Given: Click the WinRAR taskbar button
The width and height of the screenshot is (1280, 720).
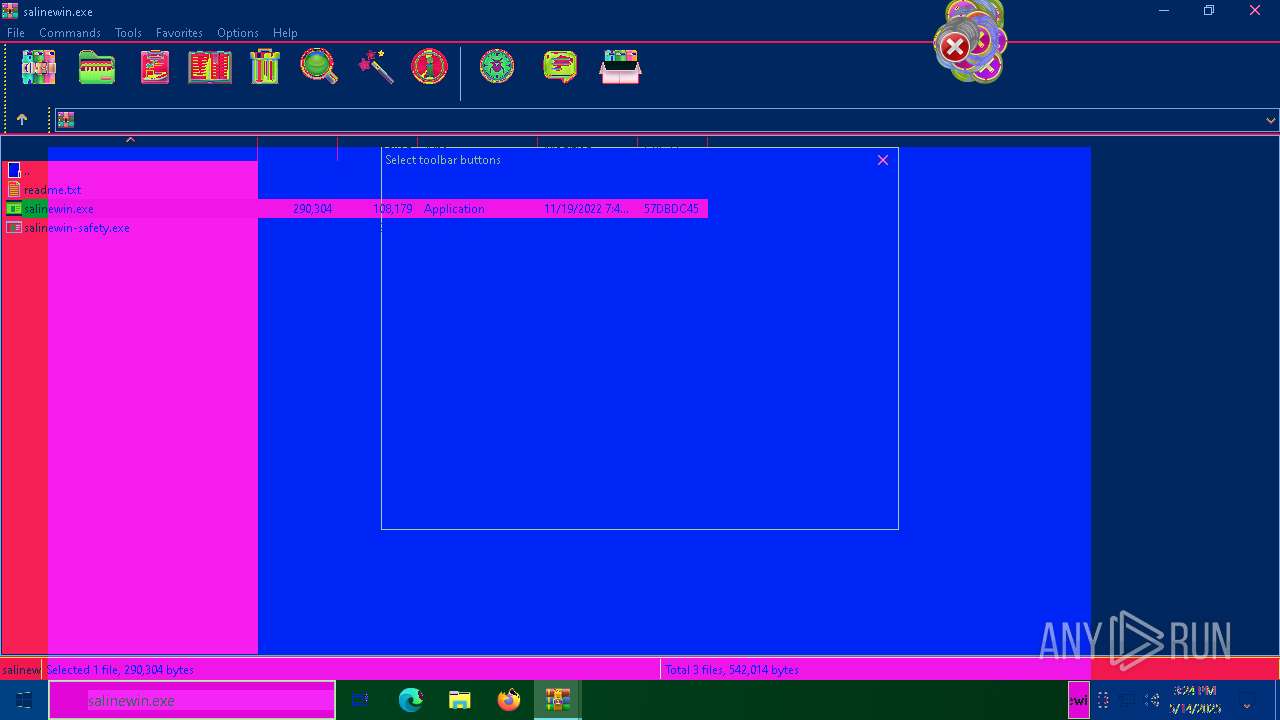Looking at the screenshot, I should pos(557,700).
